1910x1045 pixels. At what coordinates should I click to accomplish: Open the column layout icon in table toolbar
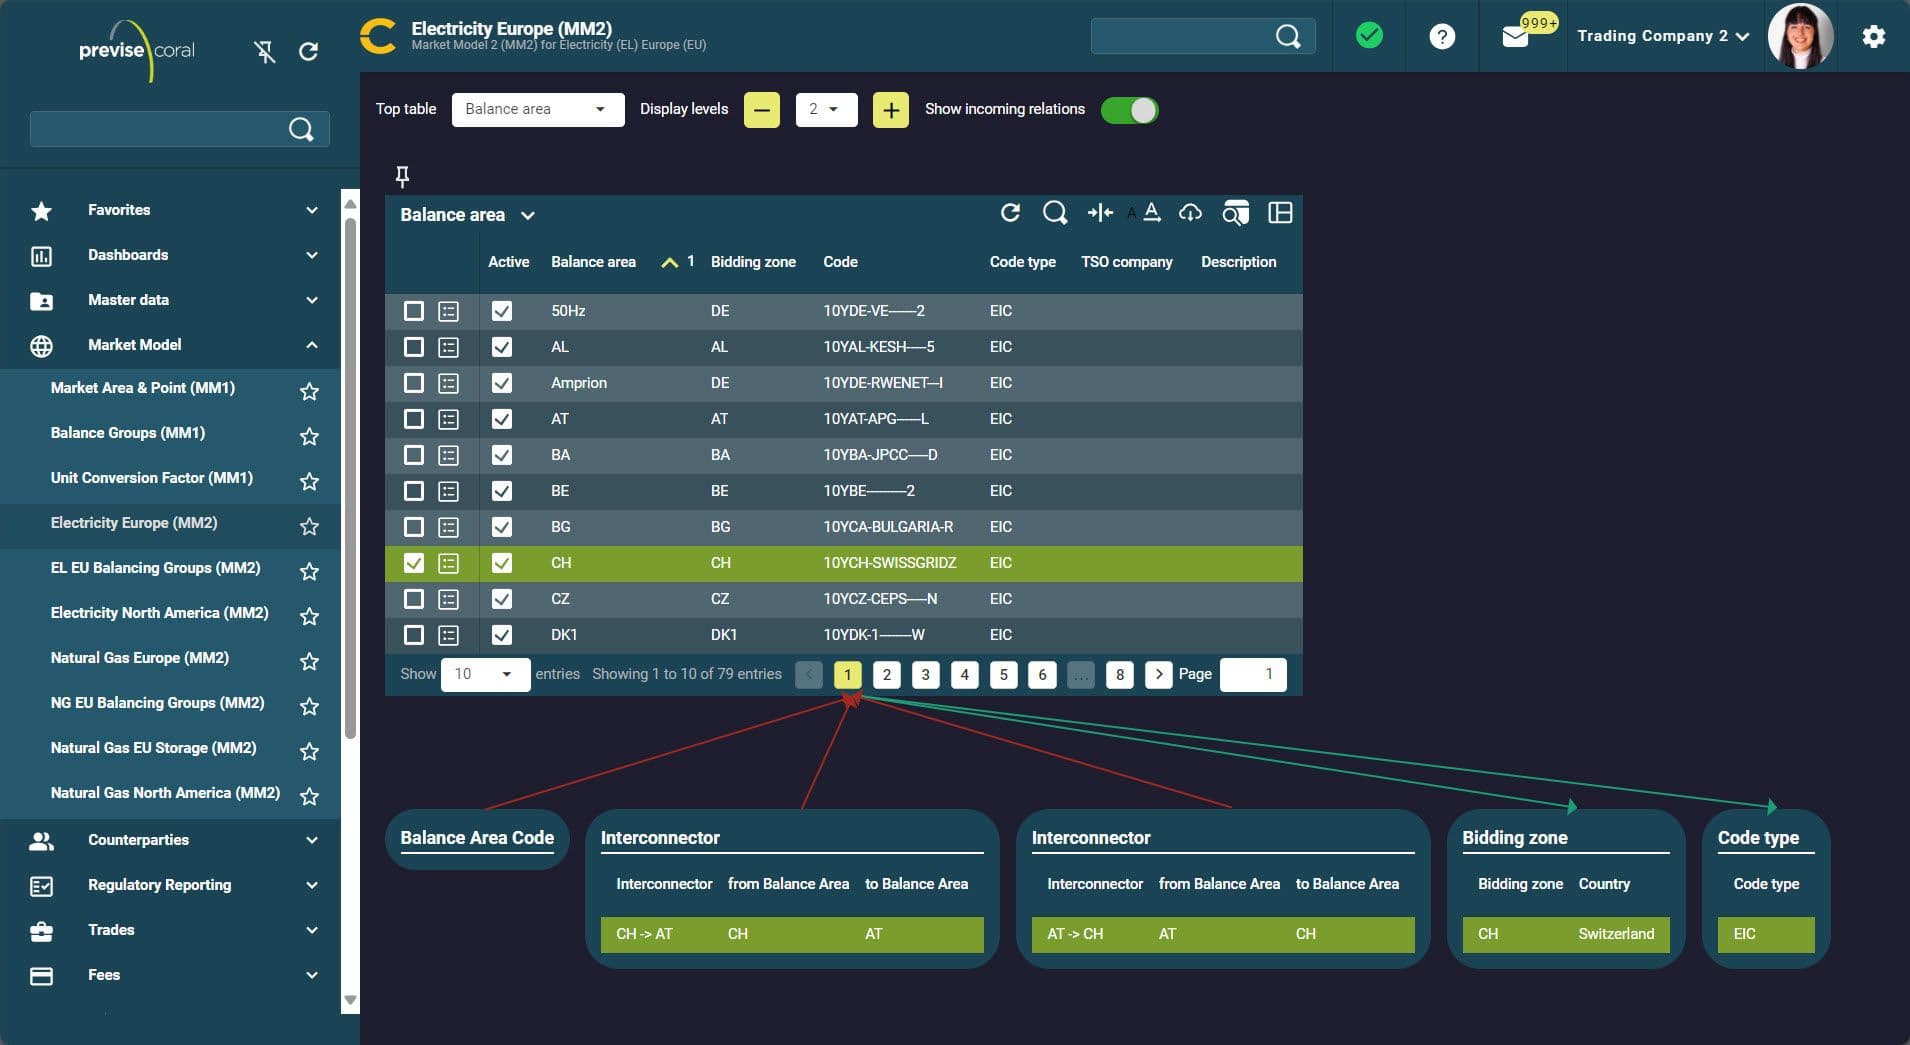pos(1280,213)
